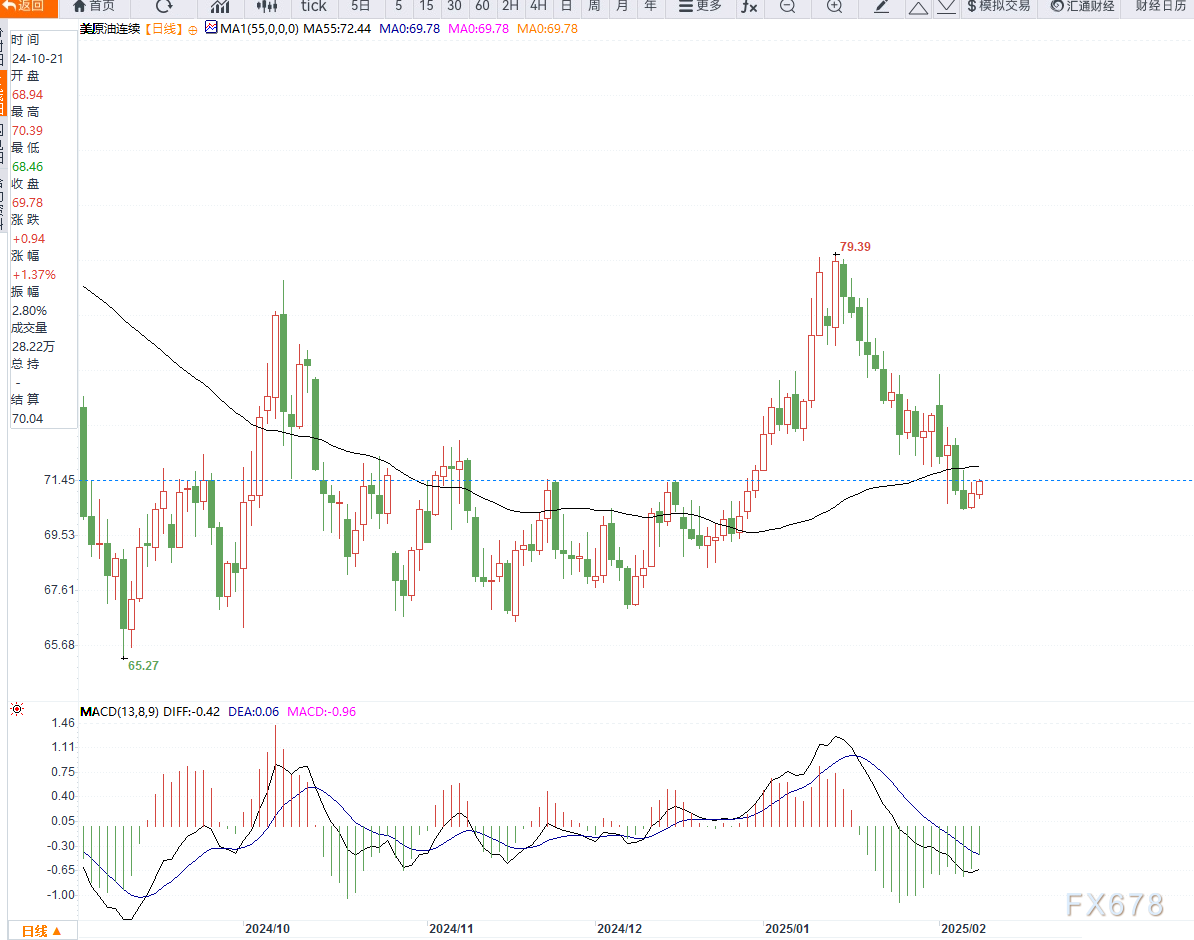Image resolution: width=1194 pixels, height=940 pixels.
Task: Click the MACD settings gear icon
Action: 17,710
